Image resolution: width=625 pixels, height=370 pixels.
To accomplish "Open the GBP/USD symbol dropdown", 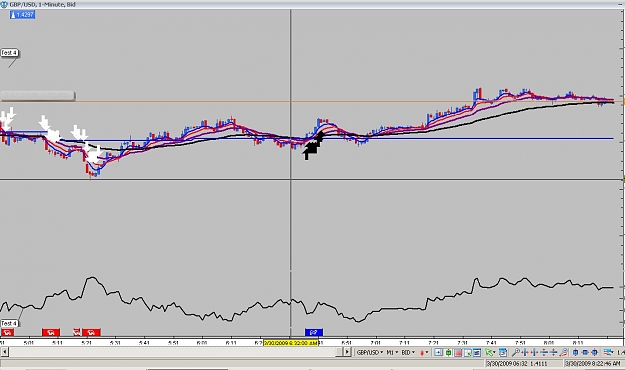I will click(370, 352).
